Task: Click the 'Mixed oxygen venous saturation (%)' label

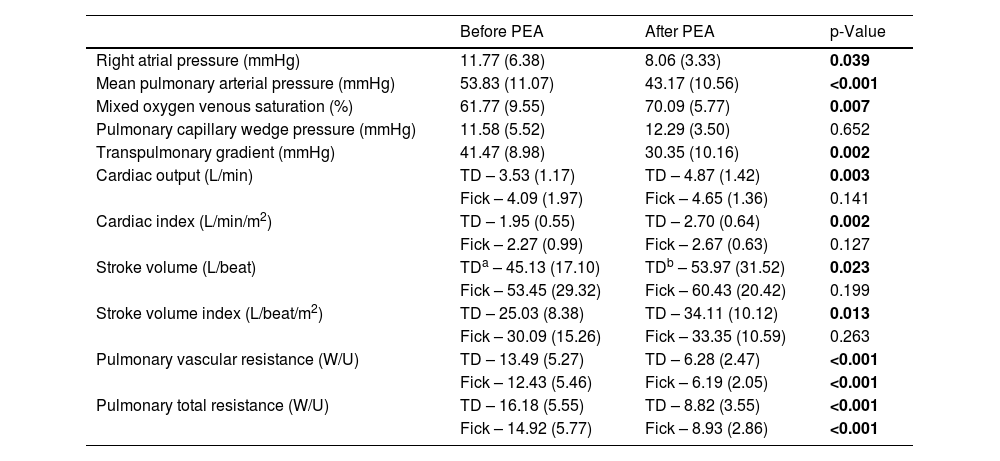Action: 223,106
